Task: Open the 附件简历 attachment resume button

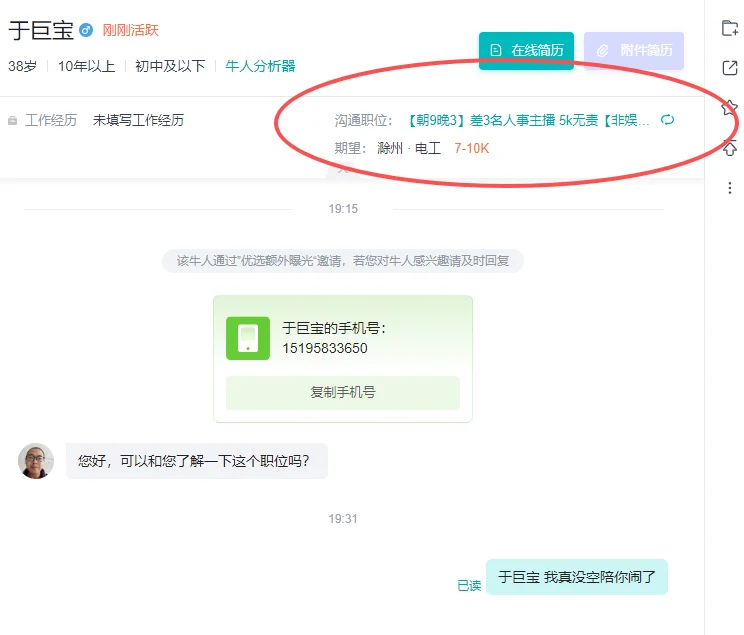Action: [x=633, y=50]
